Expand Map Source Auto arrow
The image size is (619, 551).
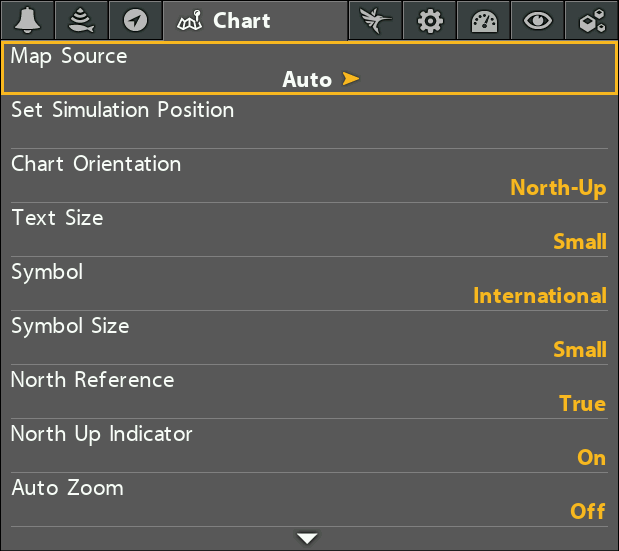click(x=351, y=79)
